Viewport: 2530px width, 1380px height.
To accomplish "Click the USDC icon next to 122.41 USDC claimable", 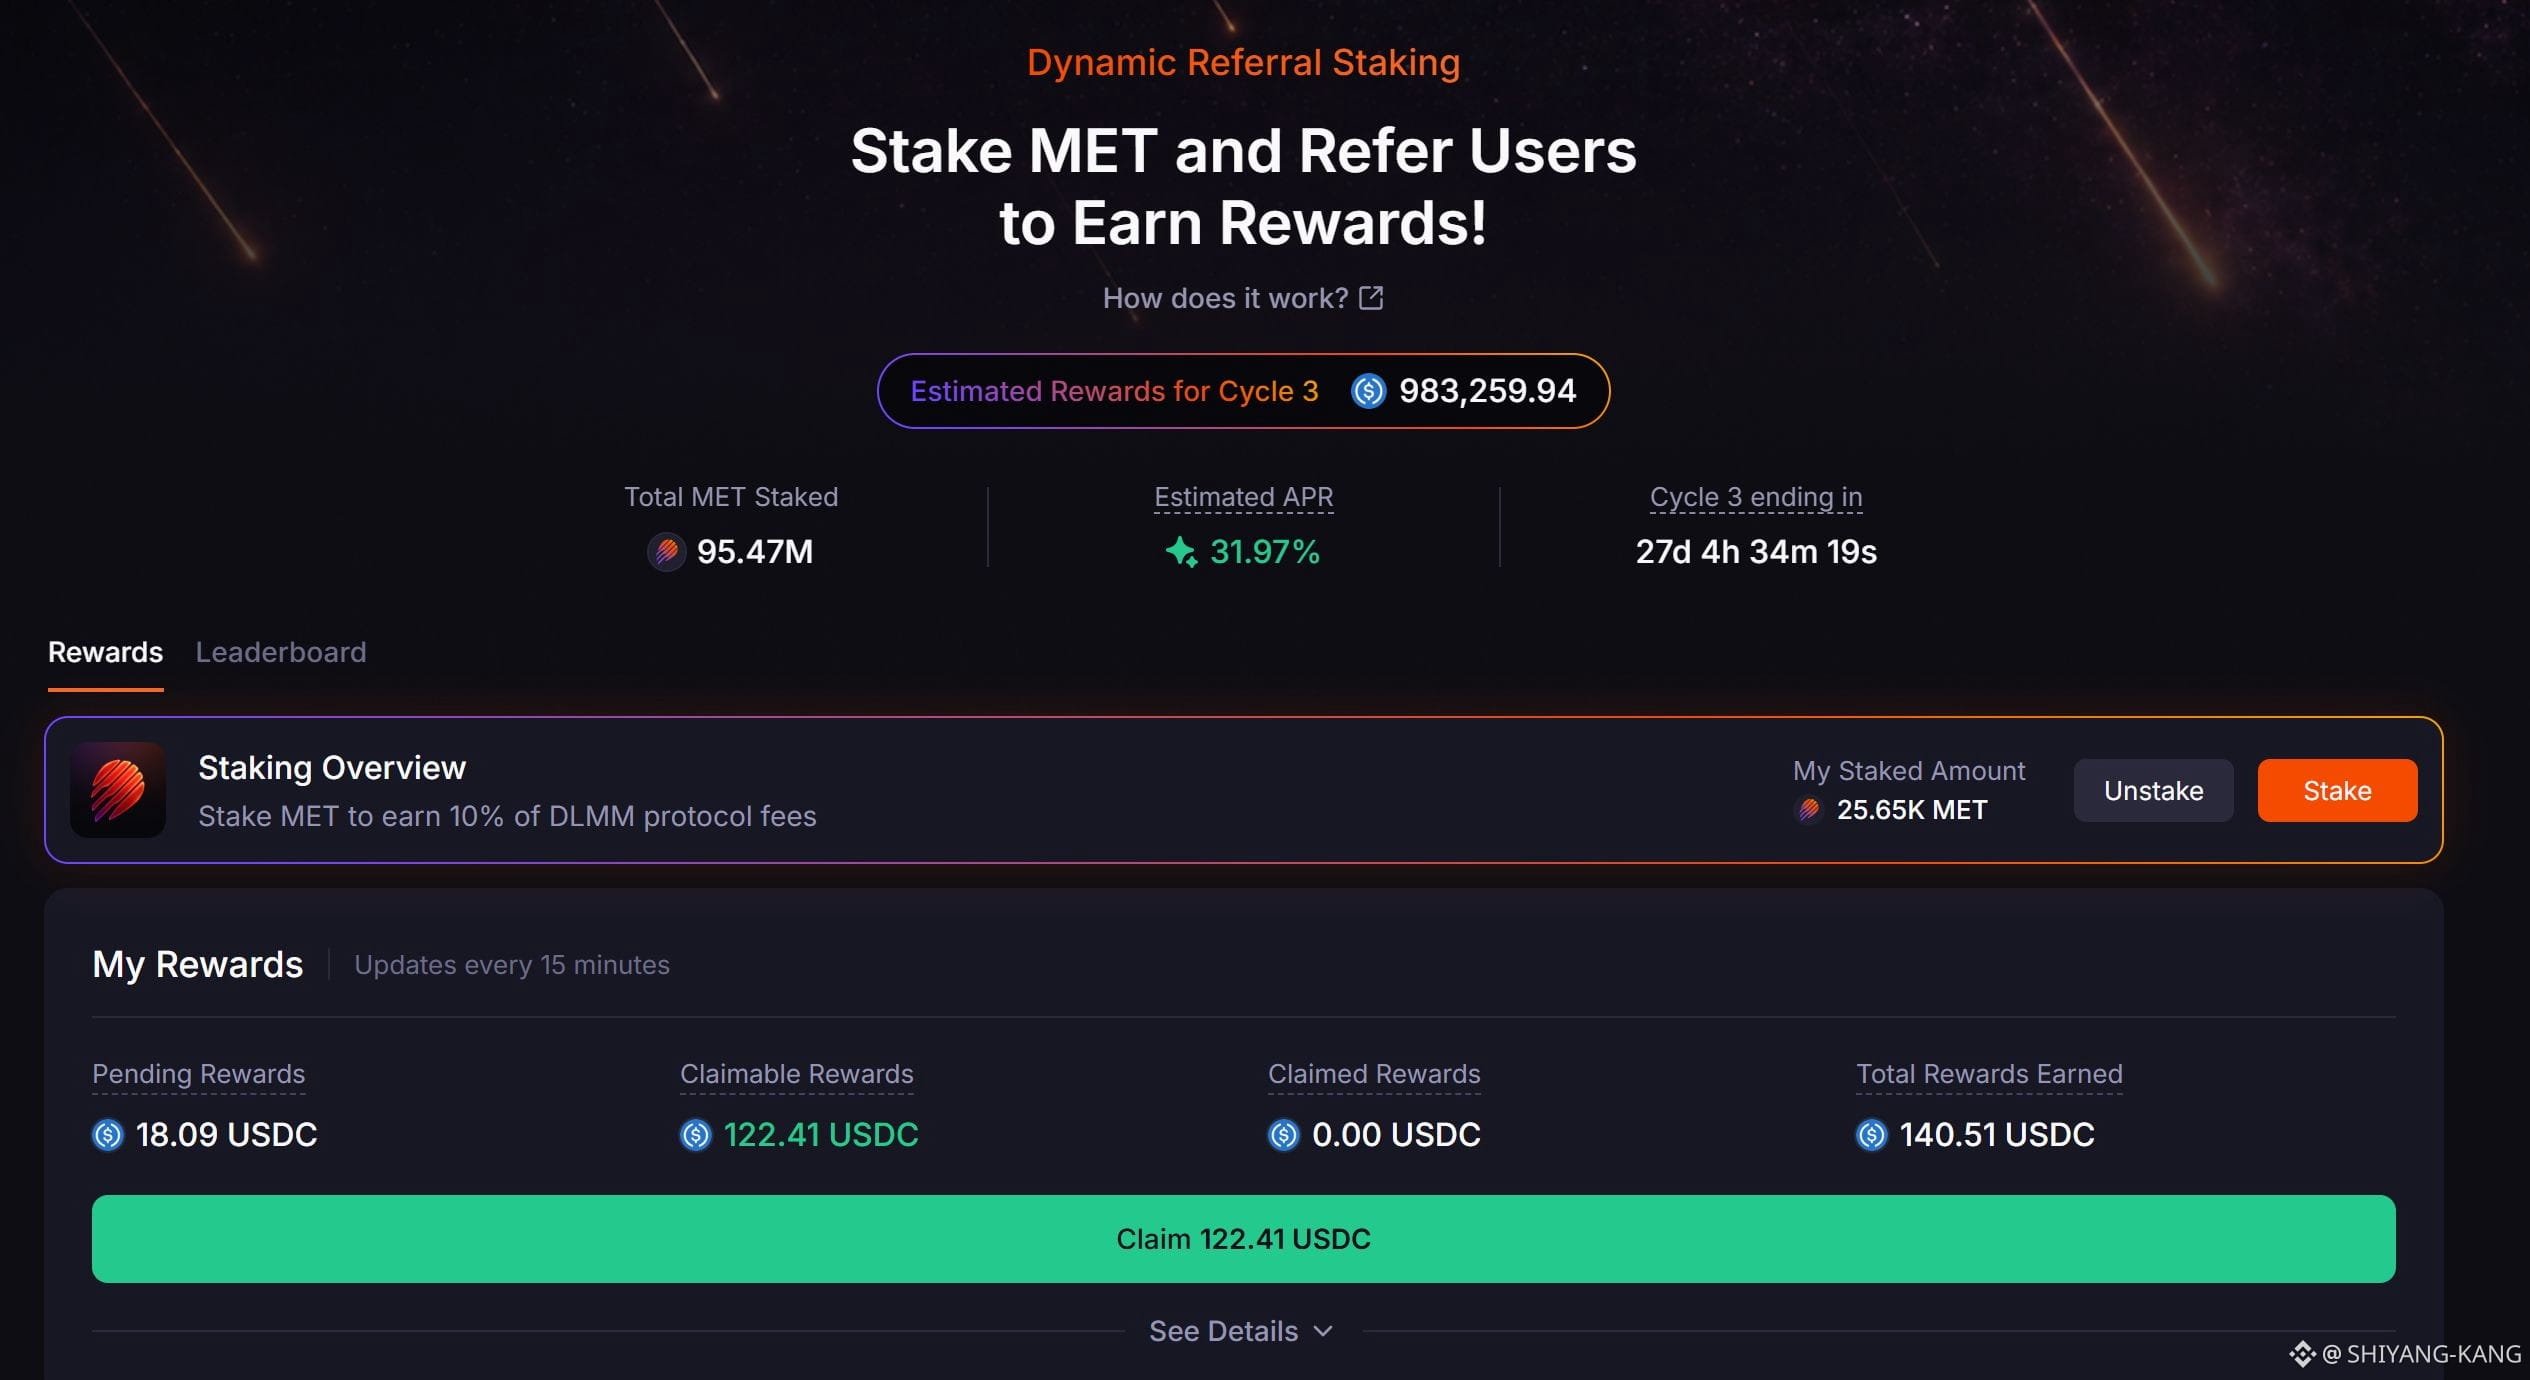I will (x=696, y=1135).
